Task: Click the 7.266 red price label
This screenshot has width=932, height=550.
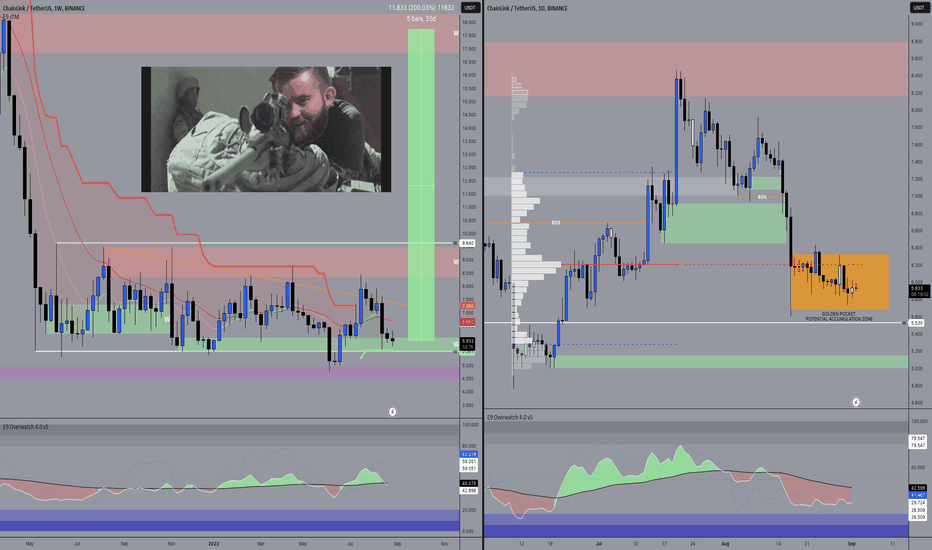Action: 468,306
